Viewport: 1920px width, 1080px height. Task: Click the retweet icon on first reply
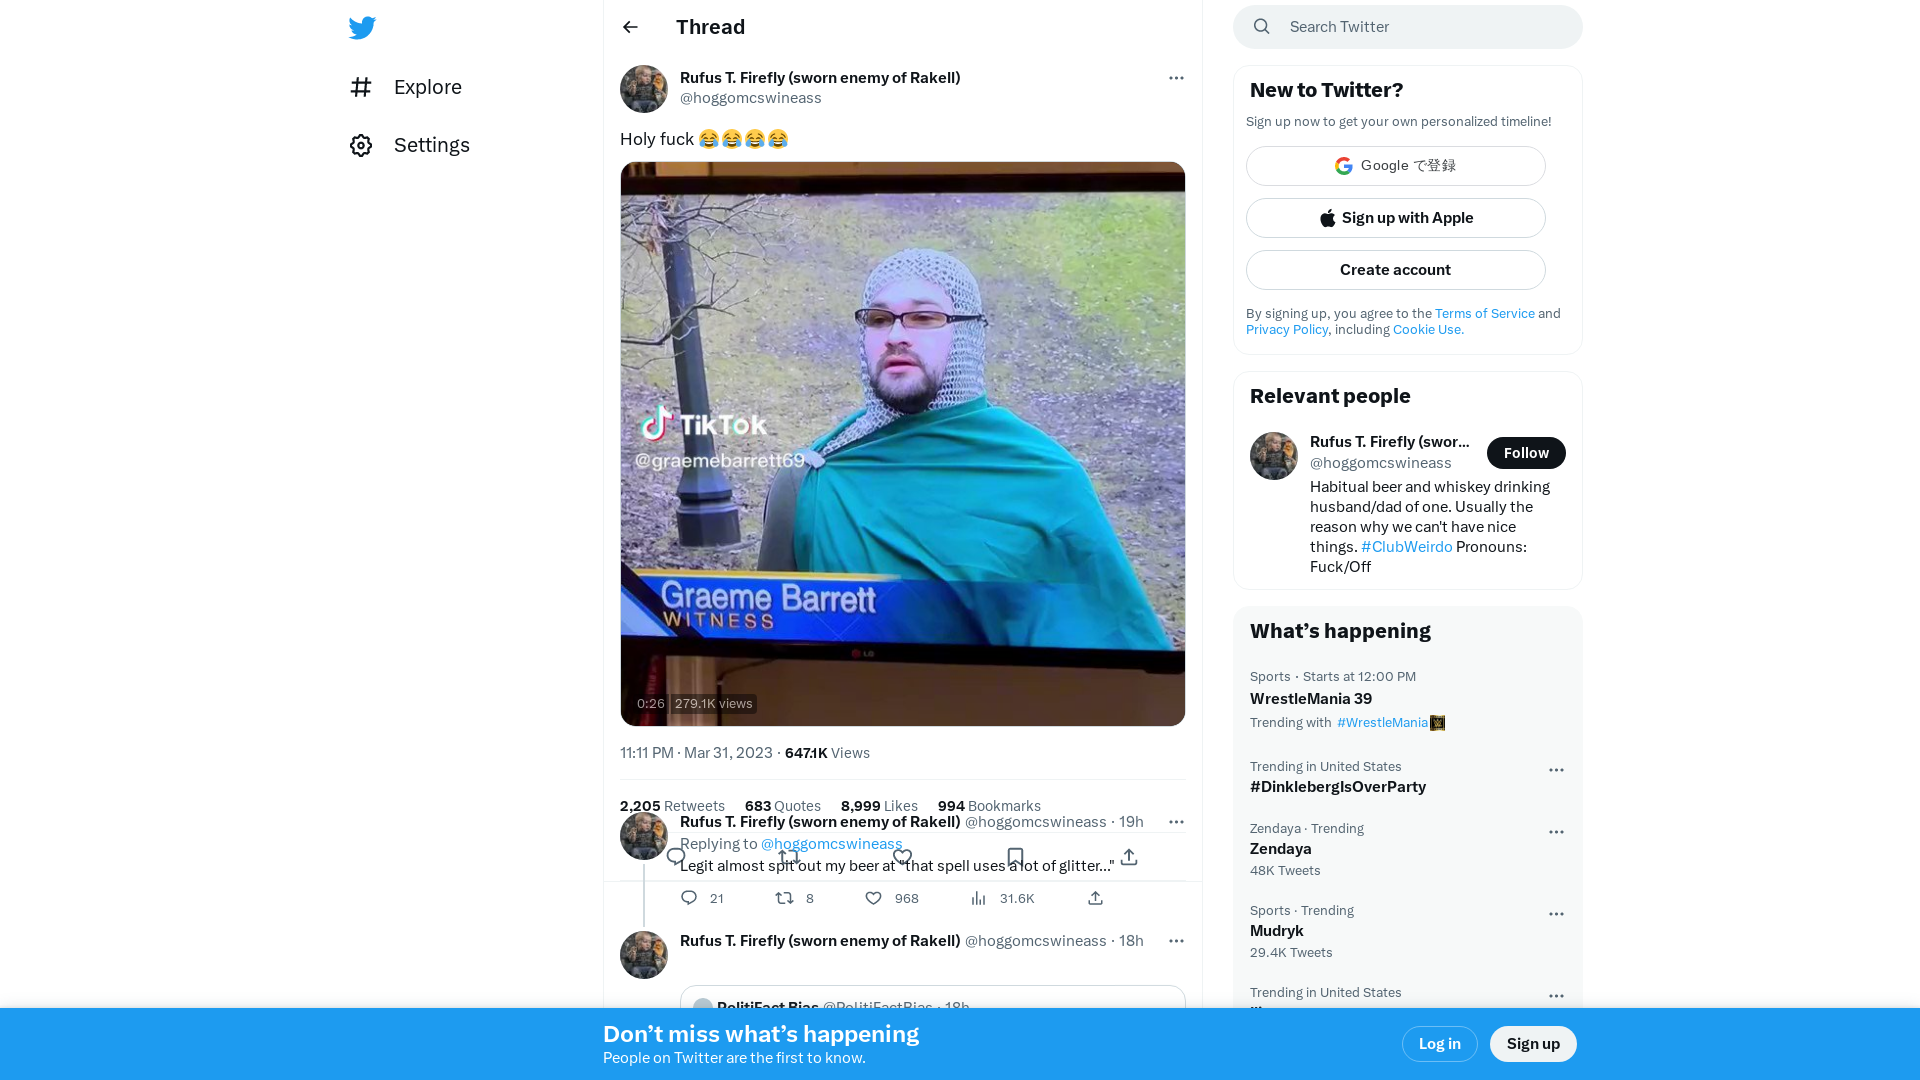(x=785, y=898)
